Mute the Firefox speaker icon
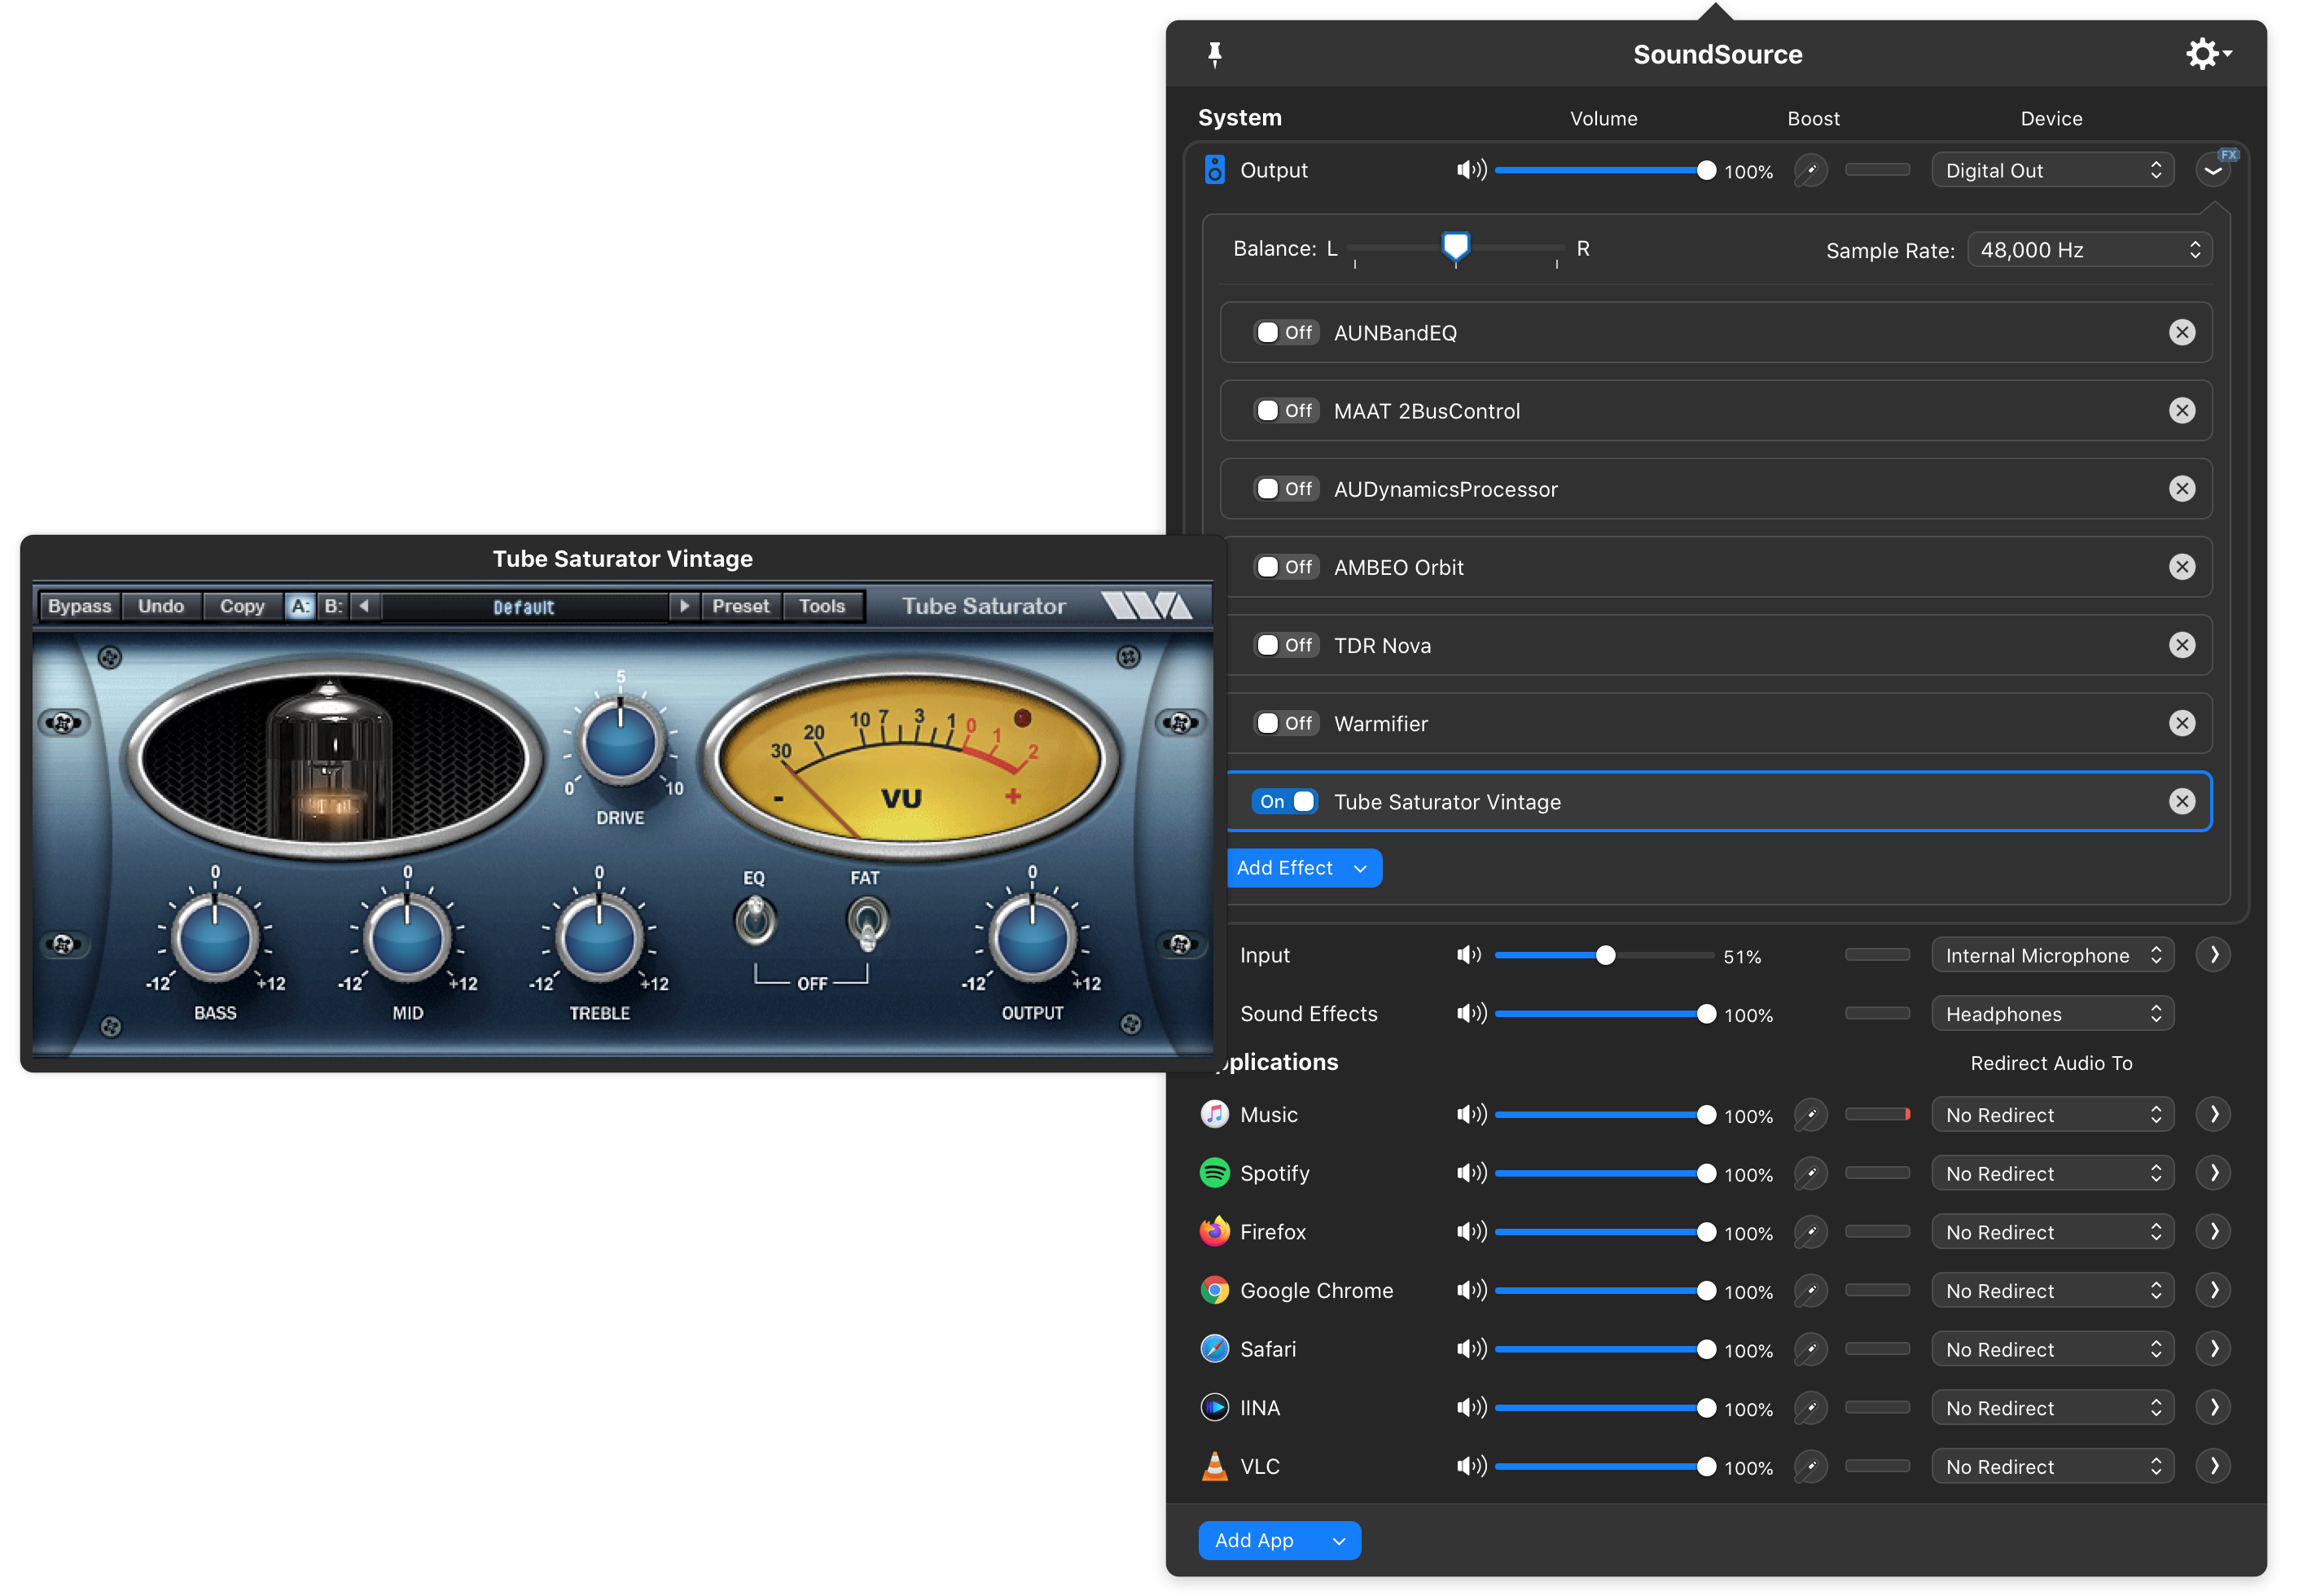This screenshot has width=2303, height=1596. pos(1471,1231)
